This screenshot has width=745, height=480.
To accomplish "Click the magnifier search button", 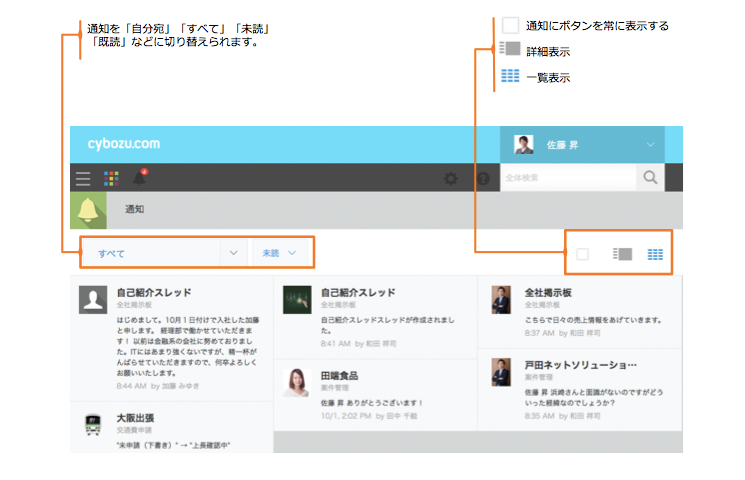I will (651, 177).
